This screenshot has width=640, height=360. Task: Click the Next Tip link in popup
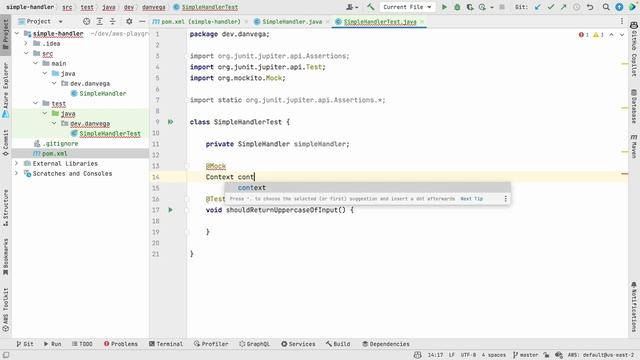(471, 199)
